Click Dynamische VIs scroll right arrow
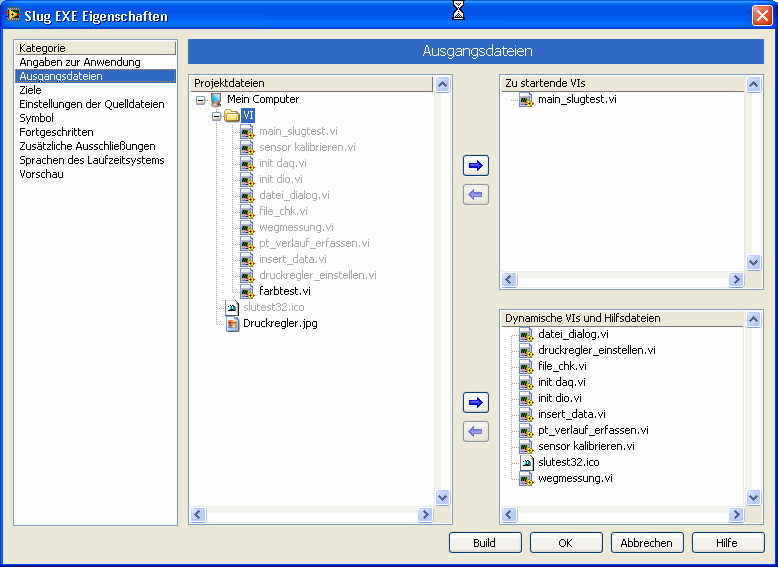Screen dimensions: 778x567 click(x=736, y=514)
